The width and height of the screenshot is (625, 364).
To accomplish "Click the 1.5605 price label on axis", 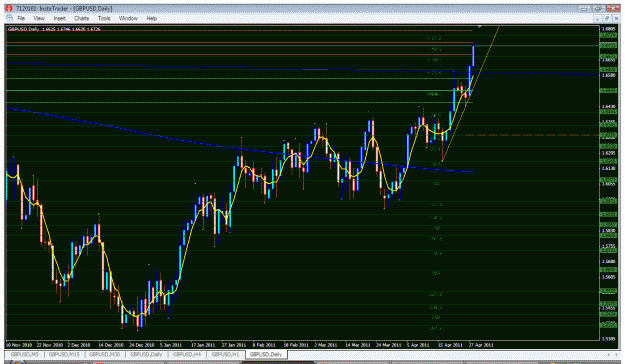I will click(x=608, y=277).
